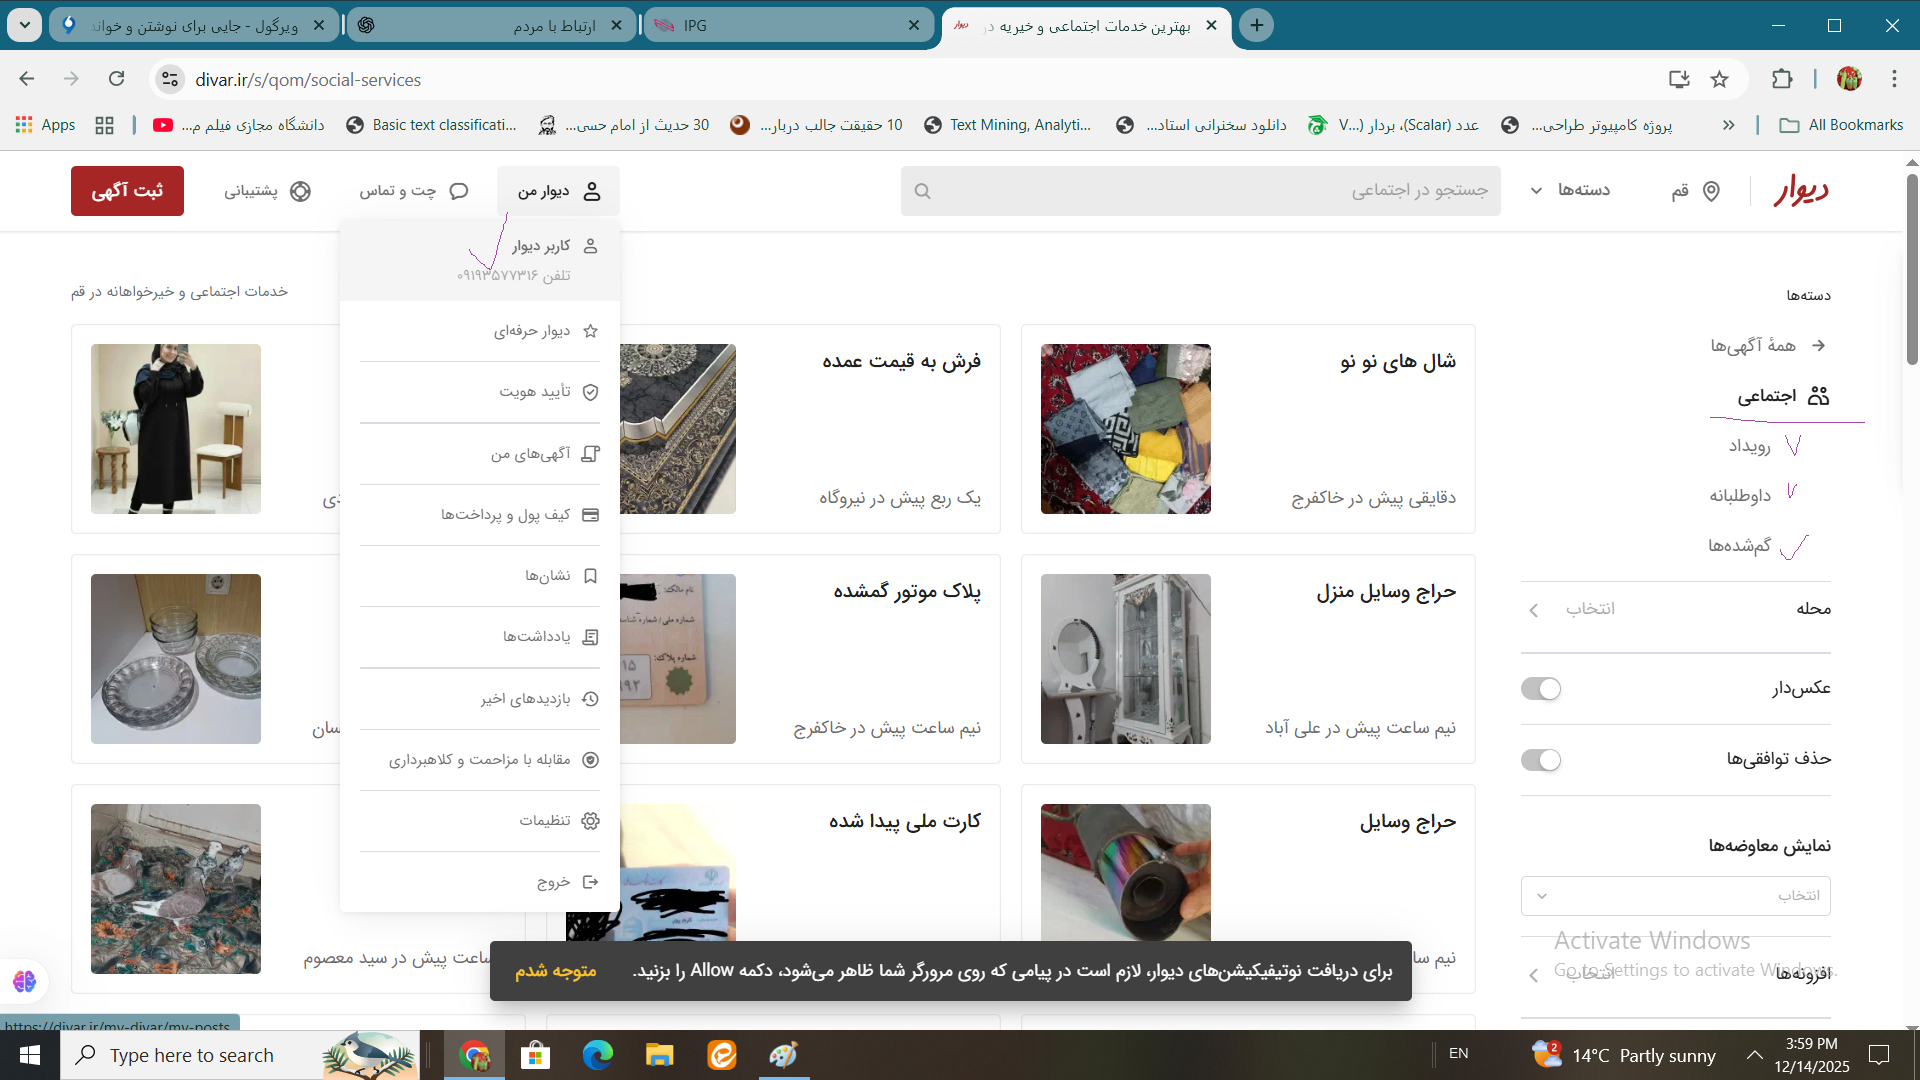Open Chrome extensions puzzle icon
This screenshot has width=1920, height=1080.
tap(1781, 79)
